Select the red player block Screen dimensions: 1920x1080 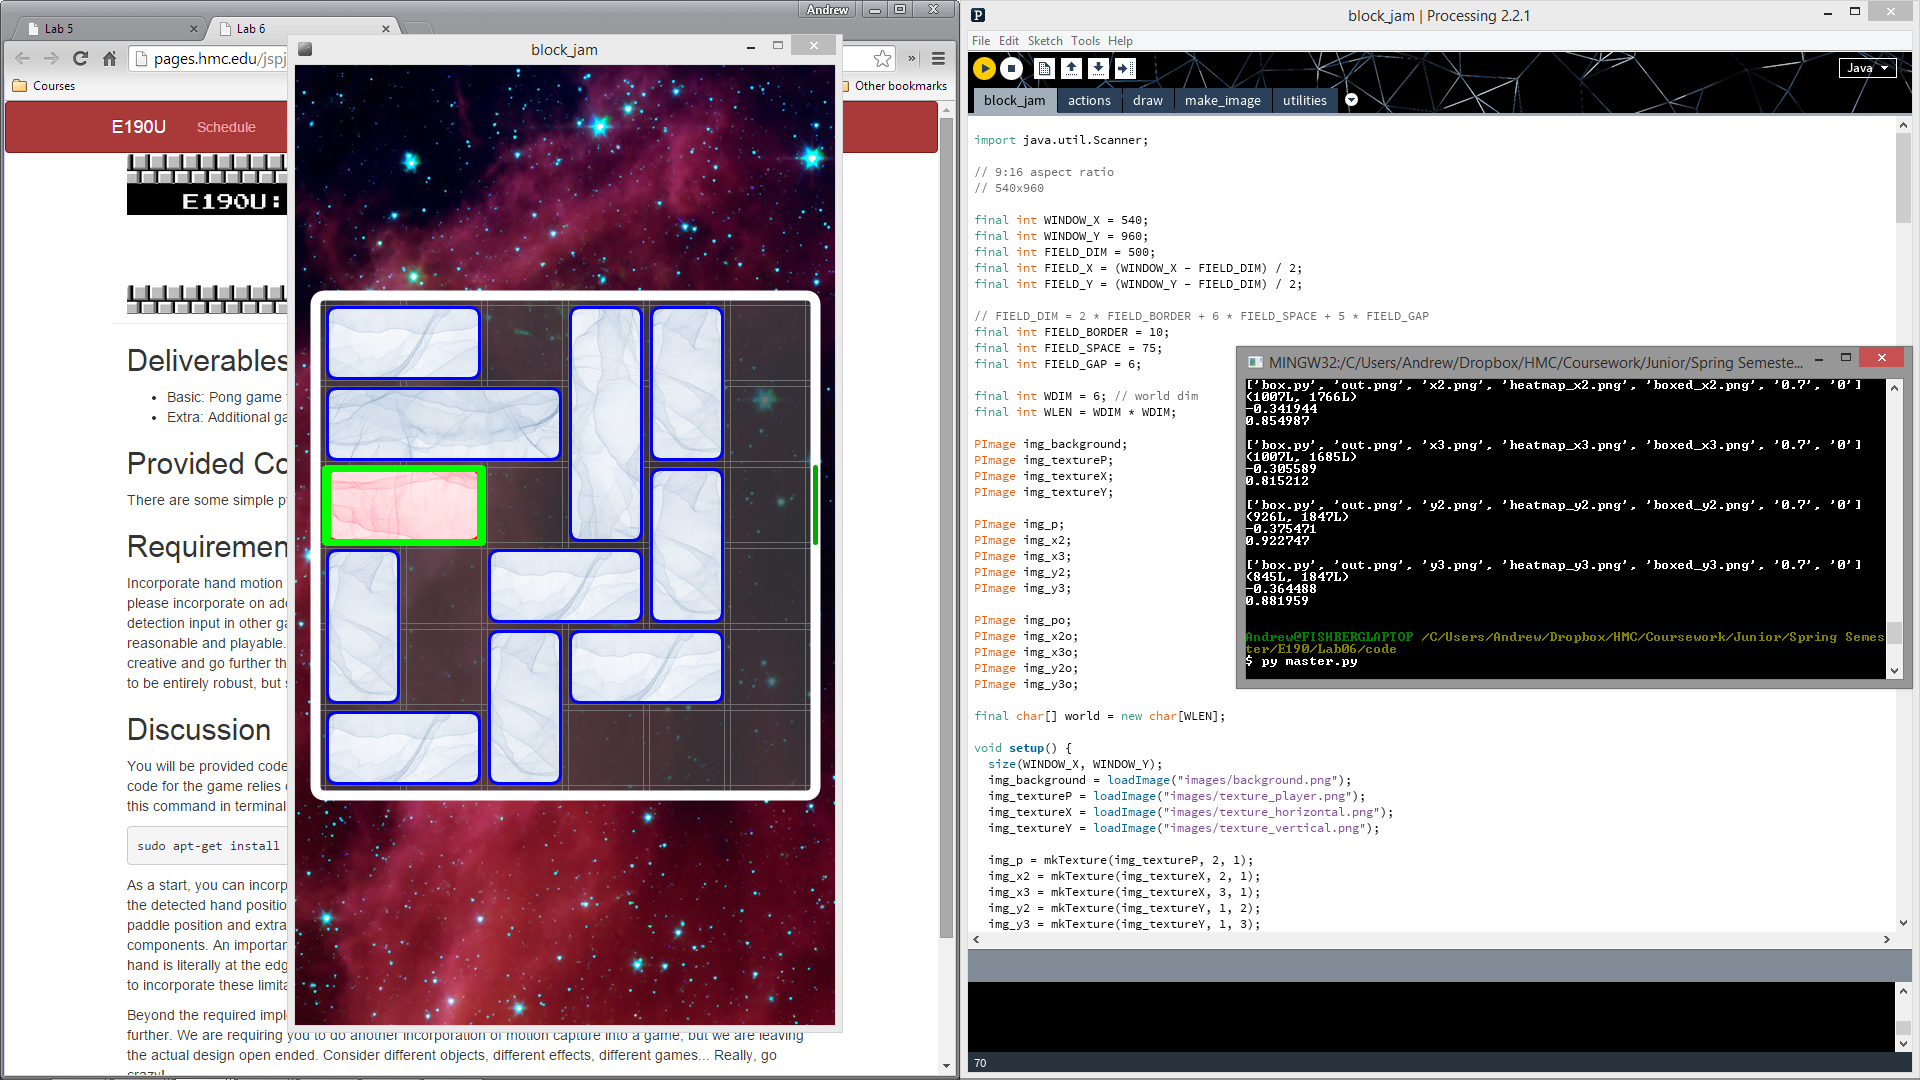coord(404,506)
